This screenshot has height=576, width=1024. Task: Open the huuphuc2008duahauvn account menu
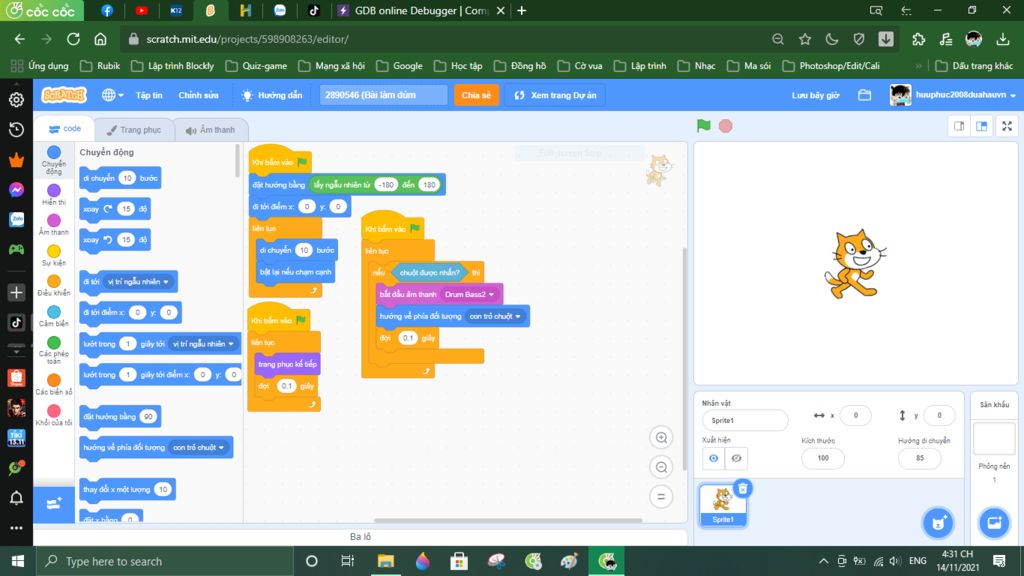click(x=953, y=95)
